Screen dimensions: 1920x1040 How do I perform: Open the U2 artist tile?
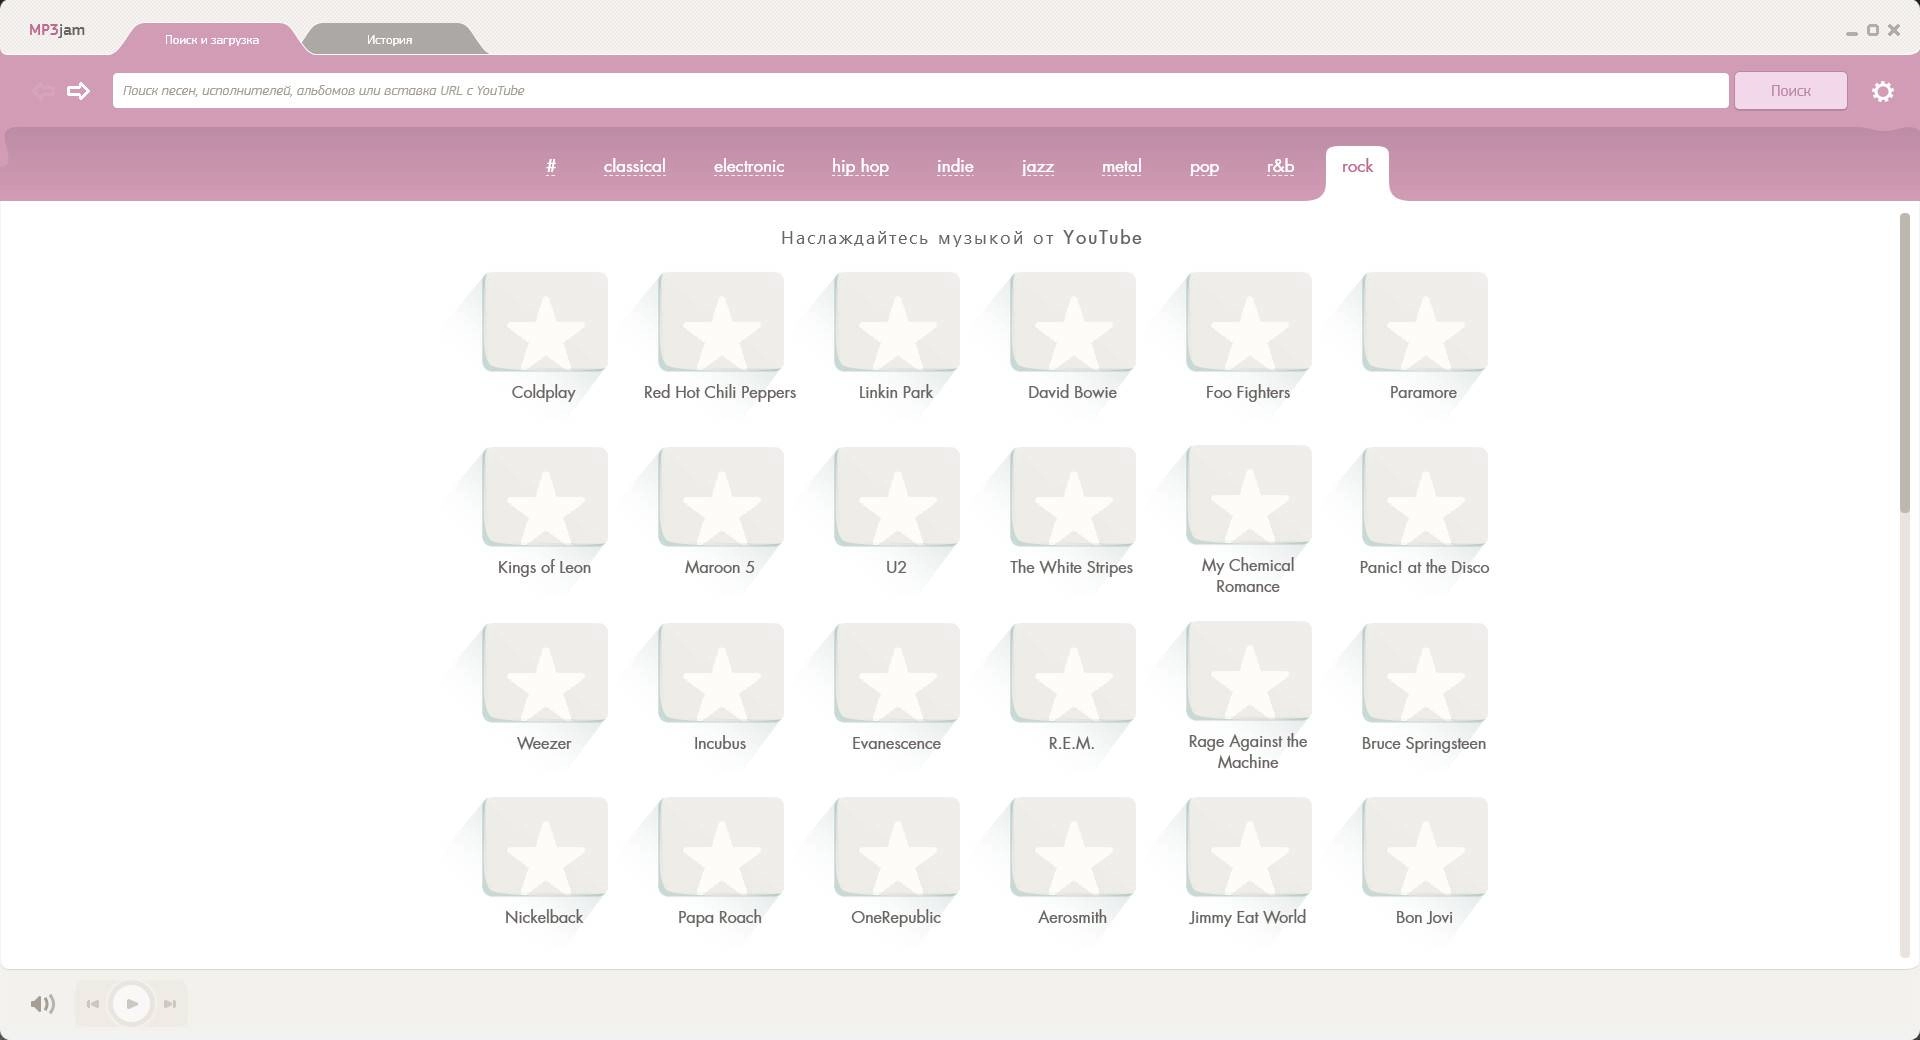click(x=897, y=497)
